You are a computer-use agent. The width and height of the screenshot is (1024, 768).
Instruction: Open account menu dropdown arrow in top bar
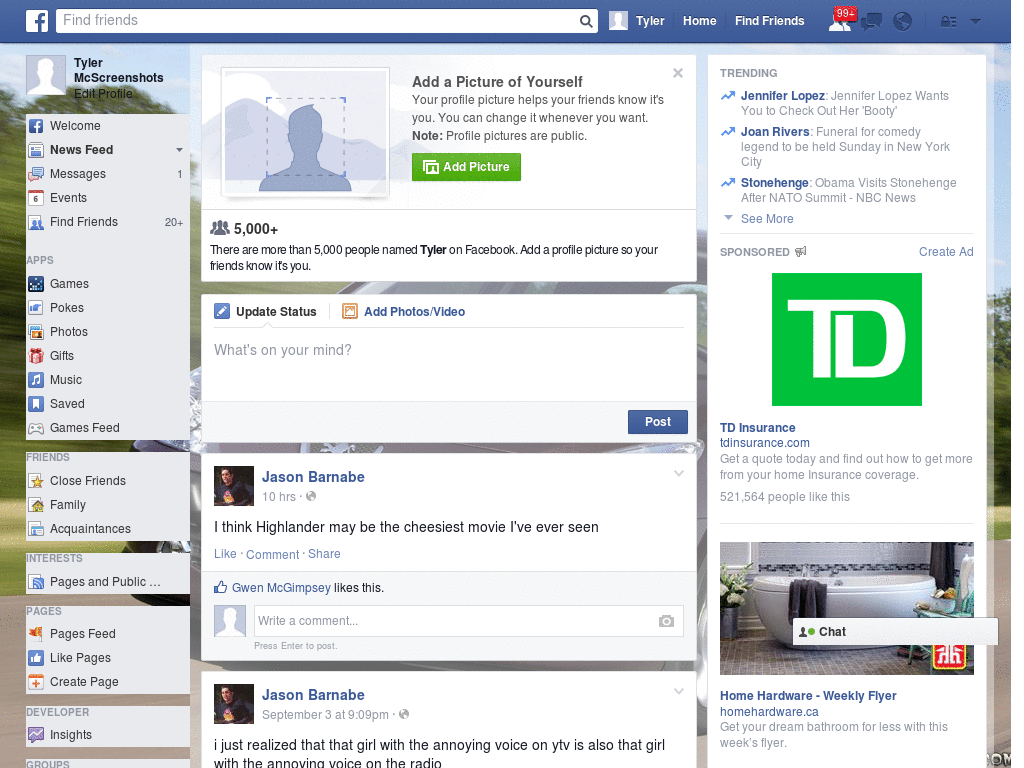tap(976, 22)
